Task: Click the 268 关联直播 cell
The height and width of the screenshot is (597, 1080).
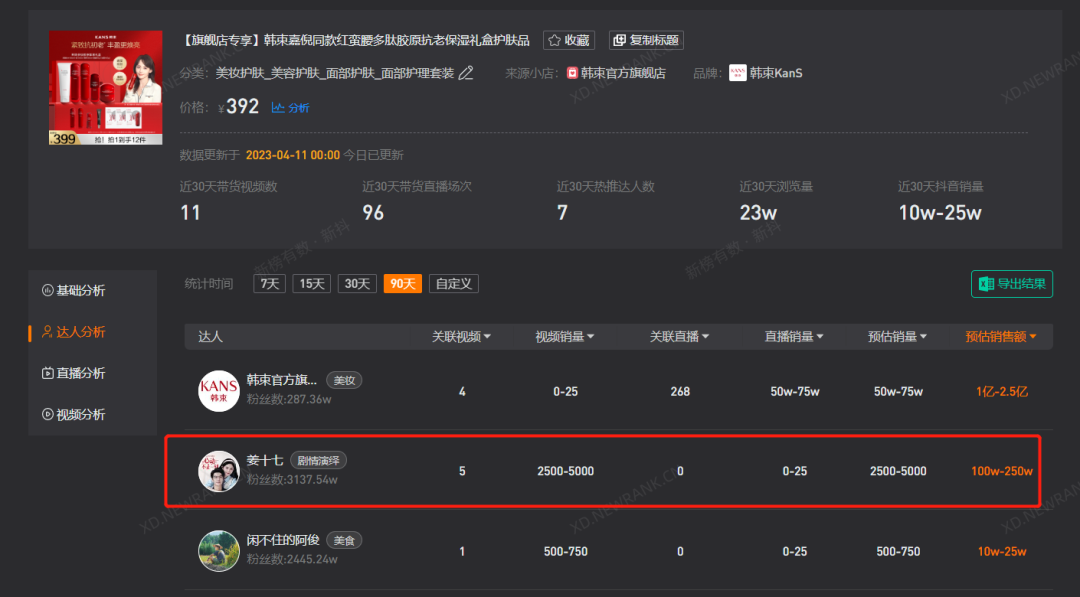Action: point(680,391)
